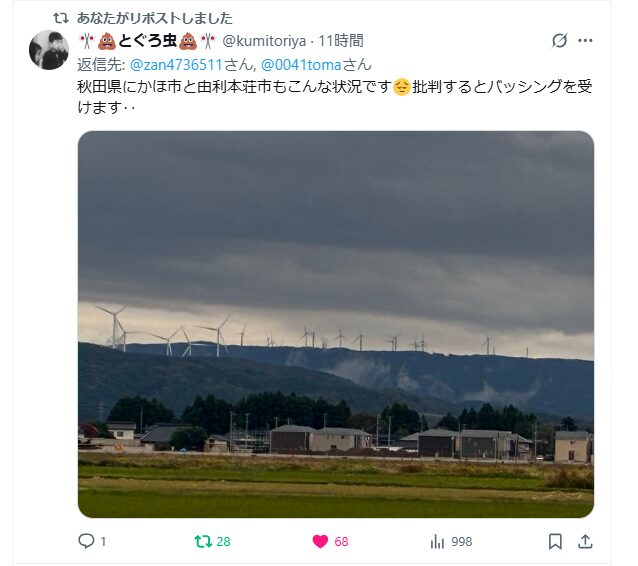Open the wind turbine photo

(336, 324)
